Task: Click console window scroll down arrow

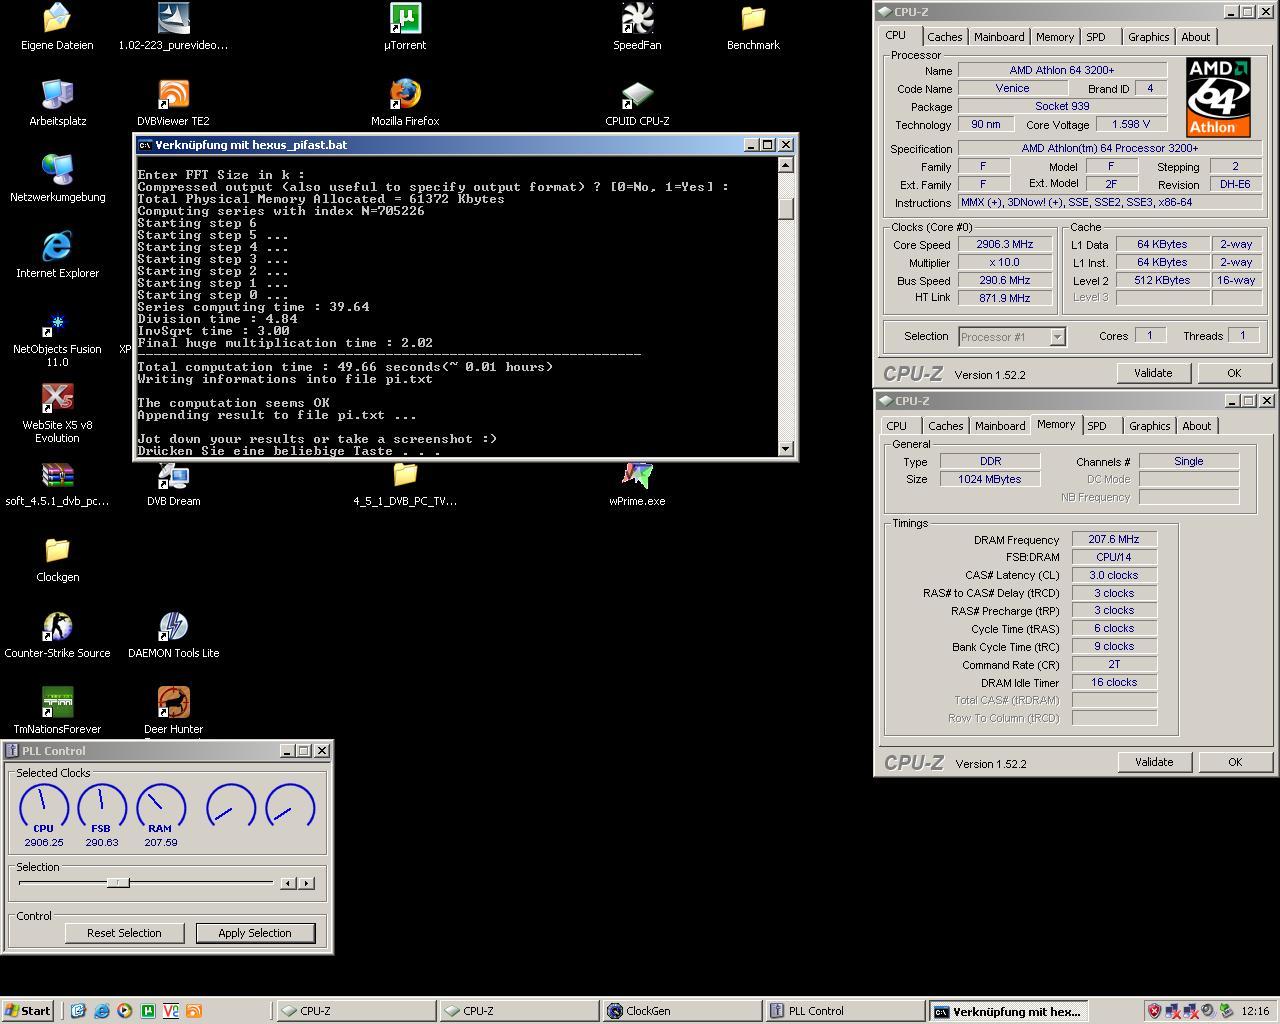Action: [786, 449]
